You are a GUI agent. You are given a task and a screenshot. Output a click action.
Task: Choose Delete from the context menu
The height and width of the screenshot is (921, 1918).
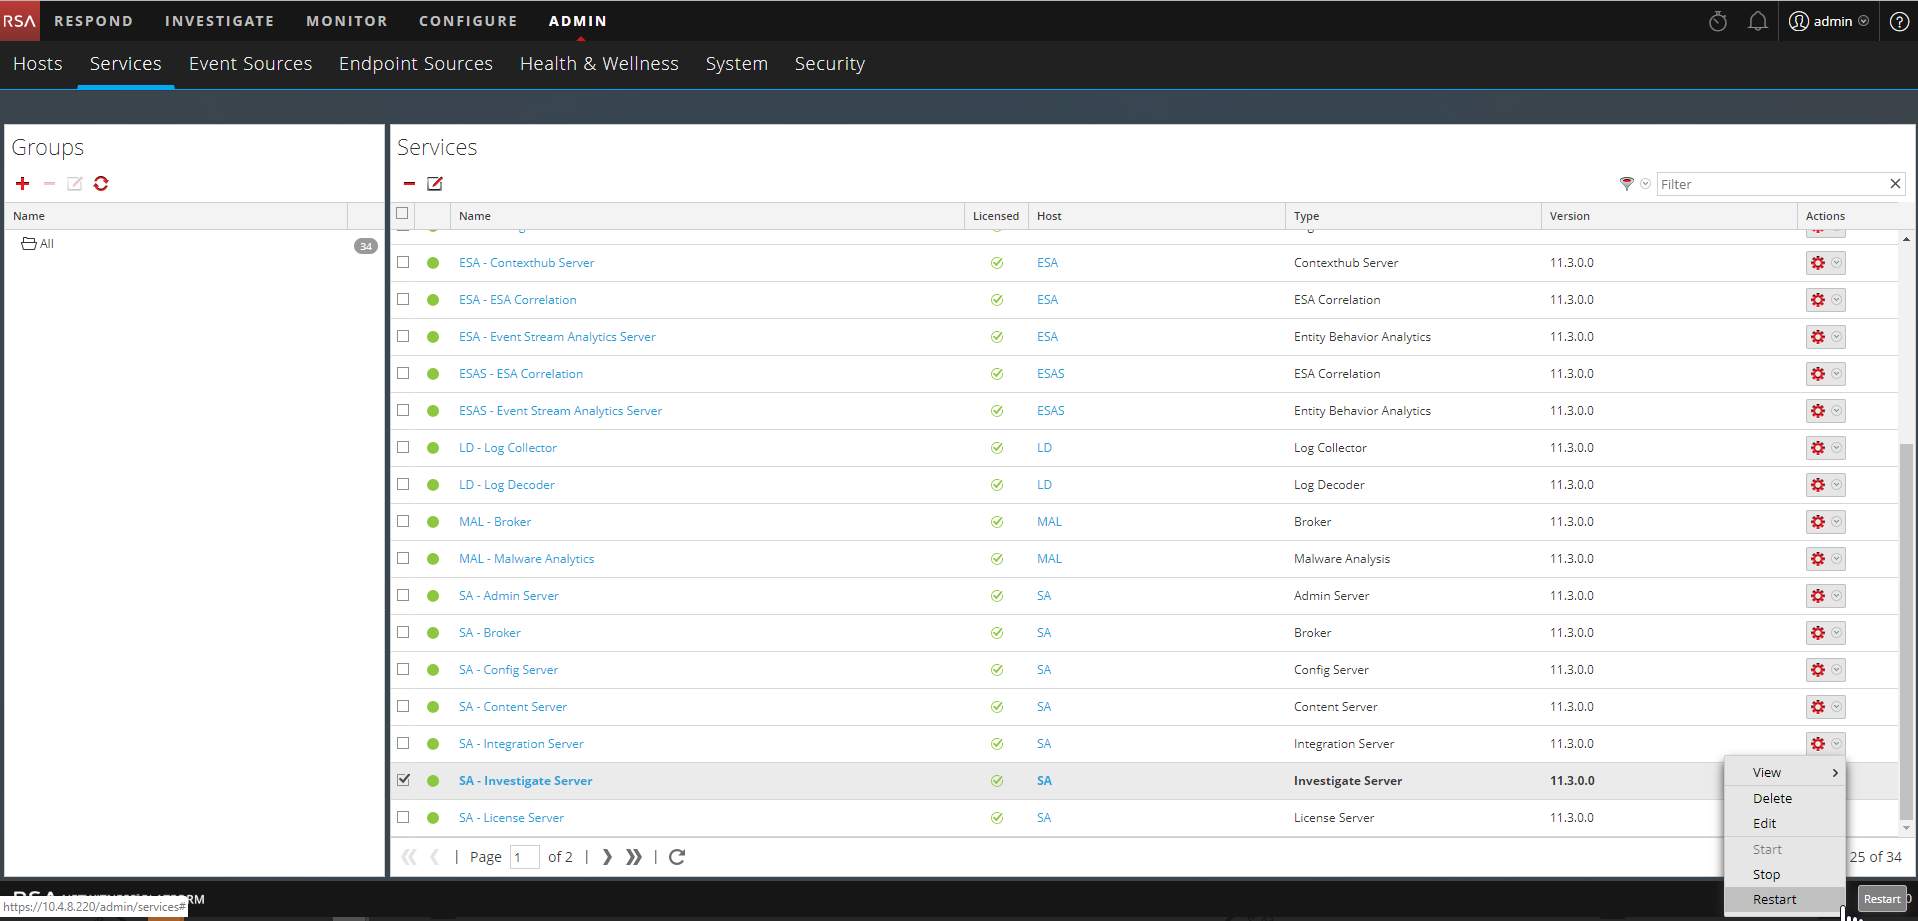(x=1771, y=797)
